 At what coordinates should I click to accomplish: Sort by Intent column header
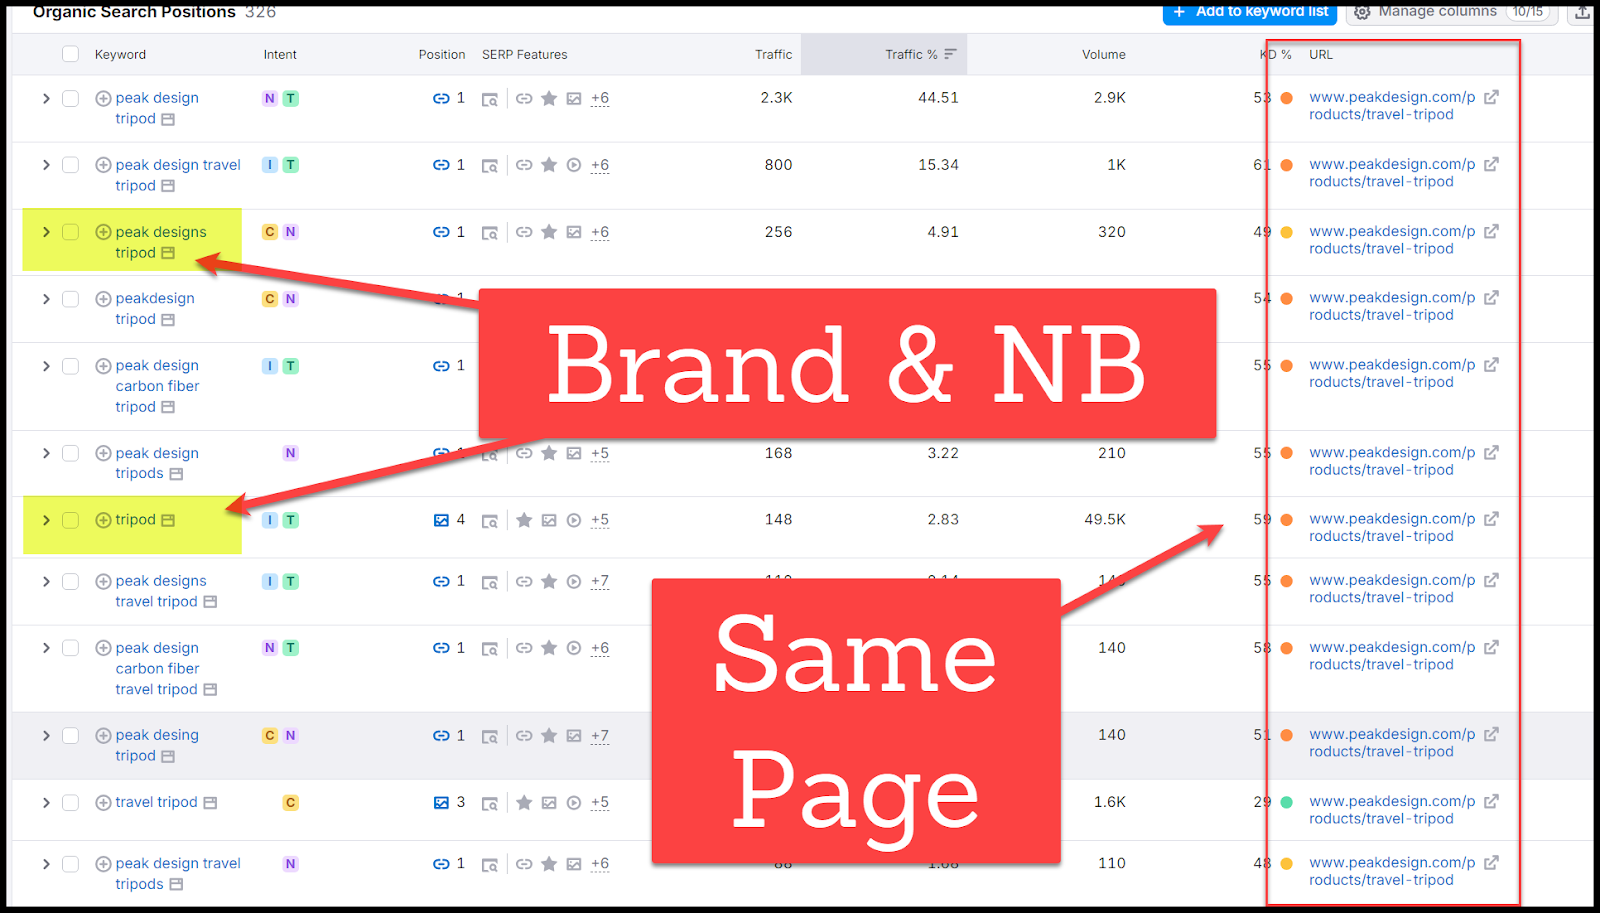click(280, 54)
